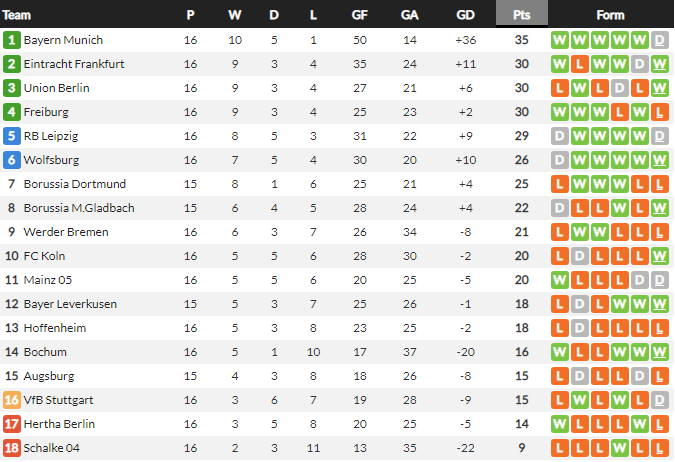Select the Bayer Leverkusen team name
The image size is (675, 462).
71,304
